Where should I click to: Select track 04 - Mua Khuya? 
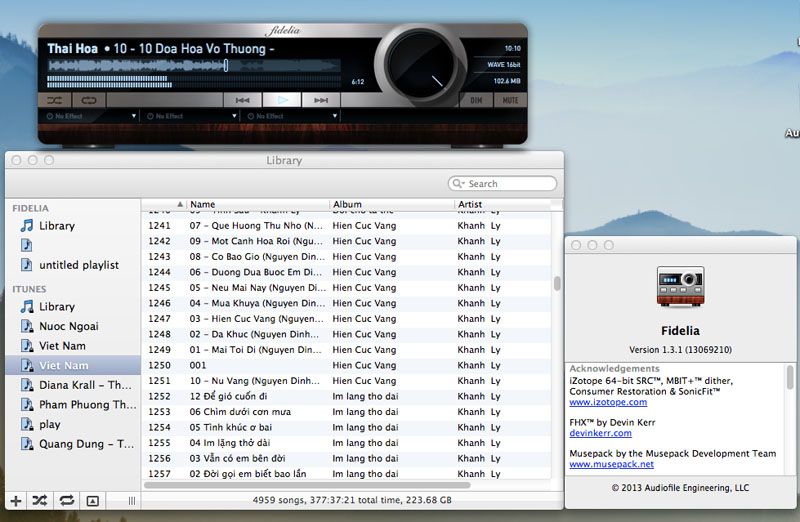tap(346, 303)
